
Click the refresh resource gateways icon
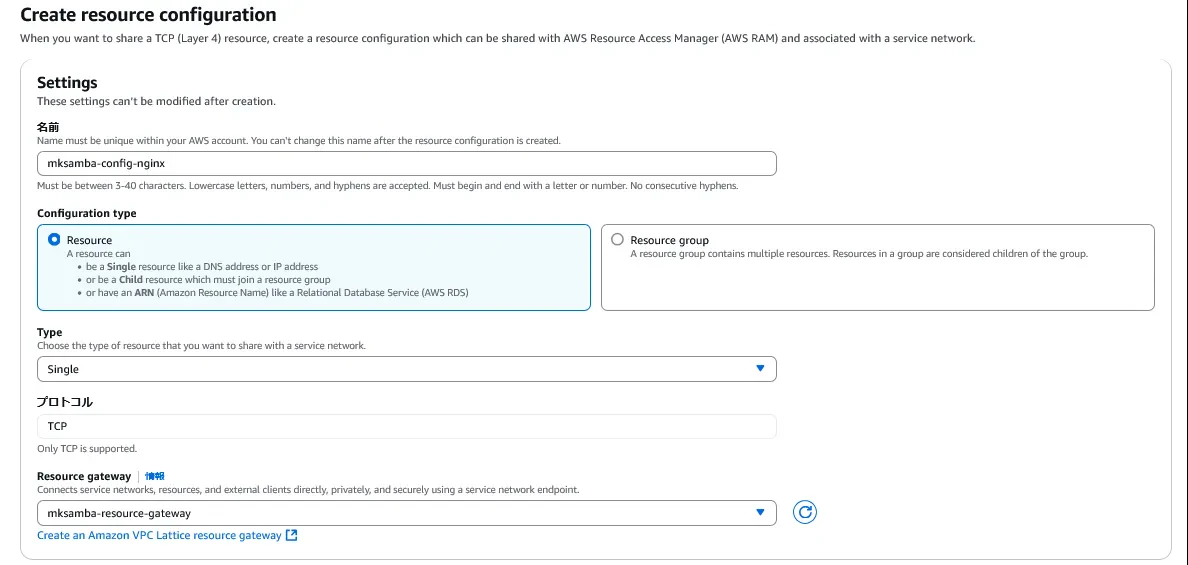[x=805, y=513]
